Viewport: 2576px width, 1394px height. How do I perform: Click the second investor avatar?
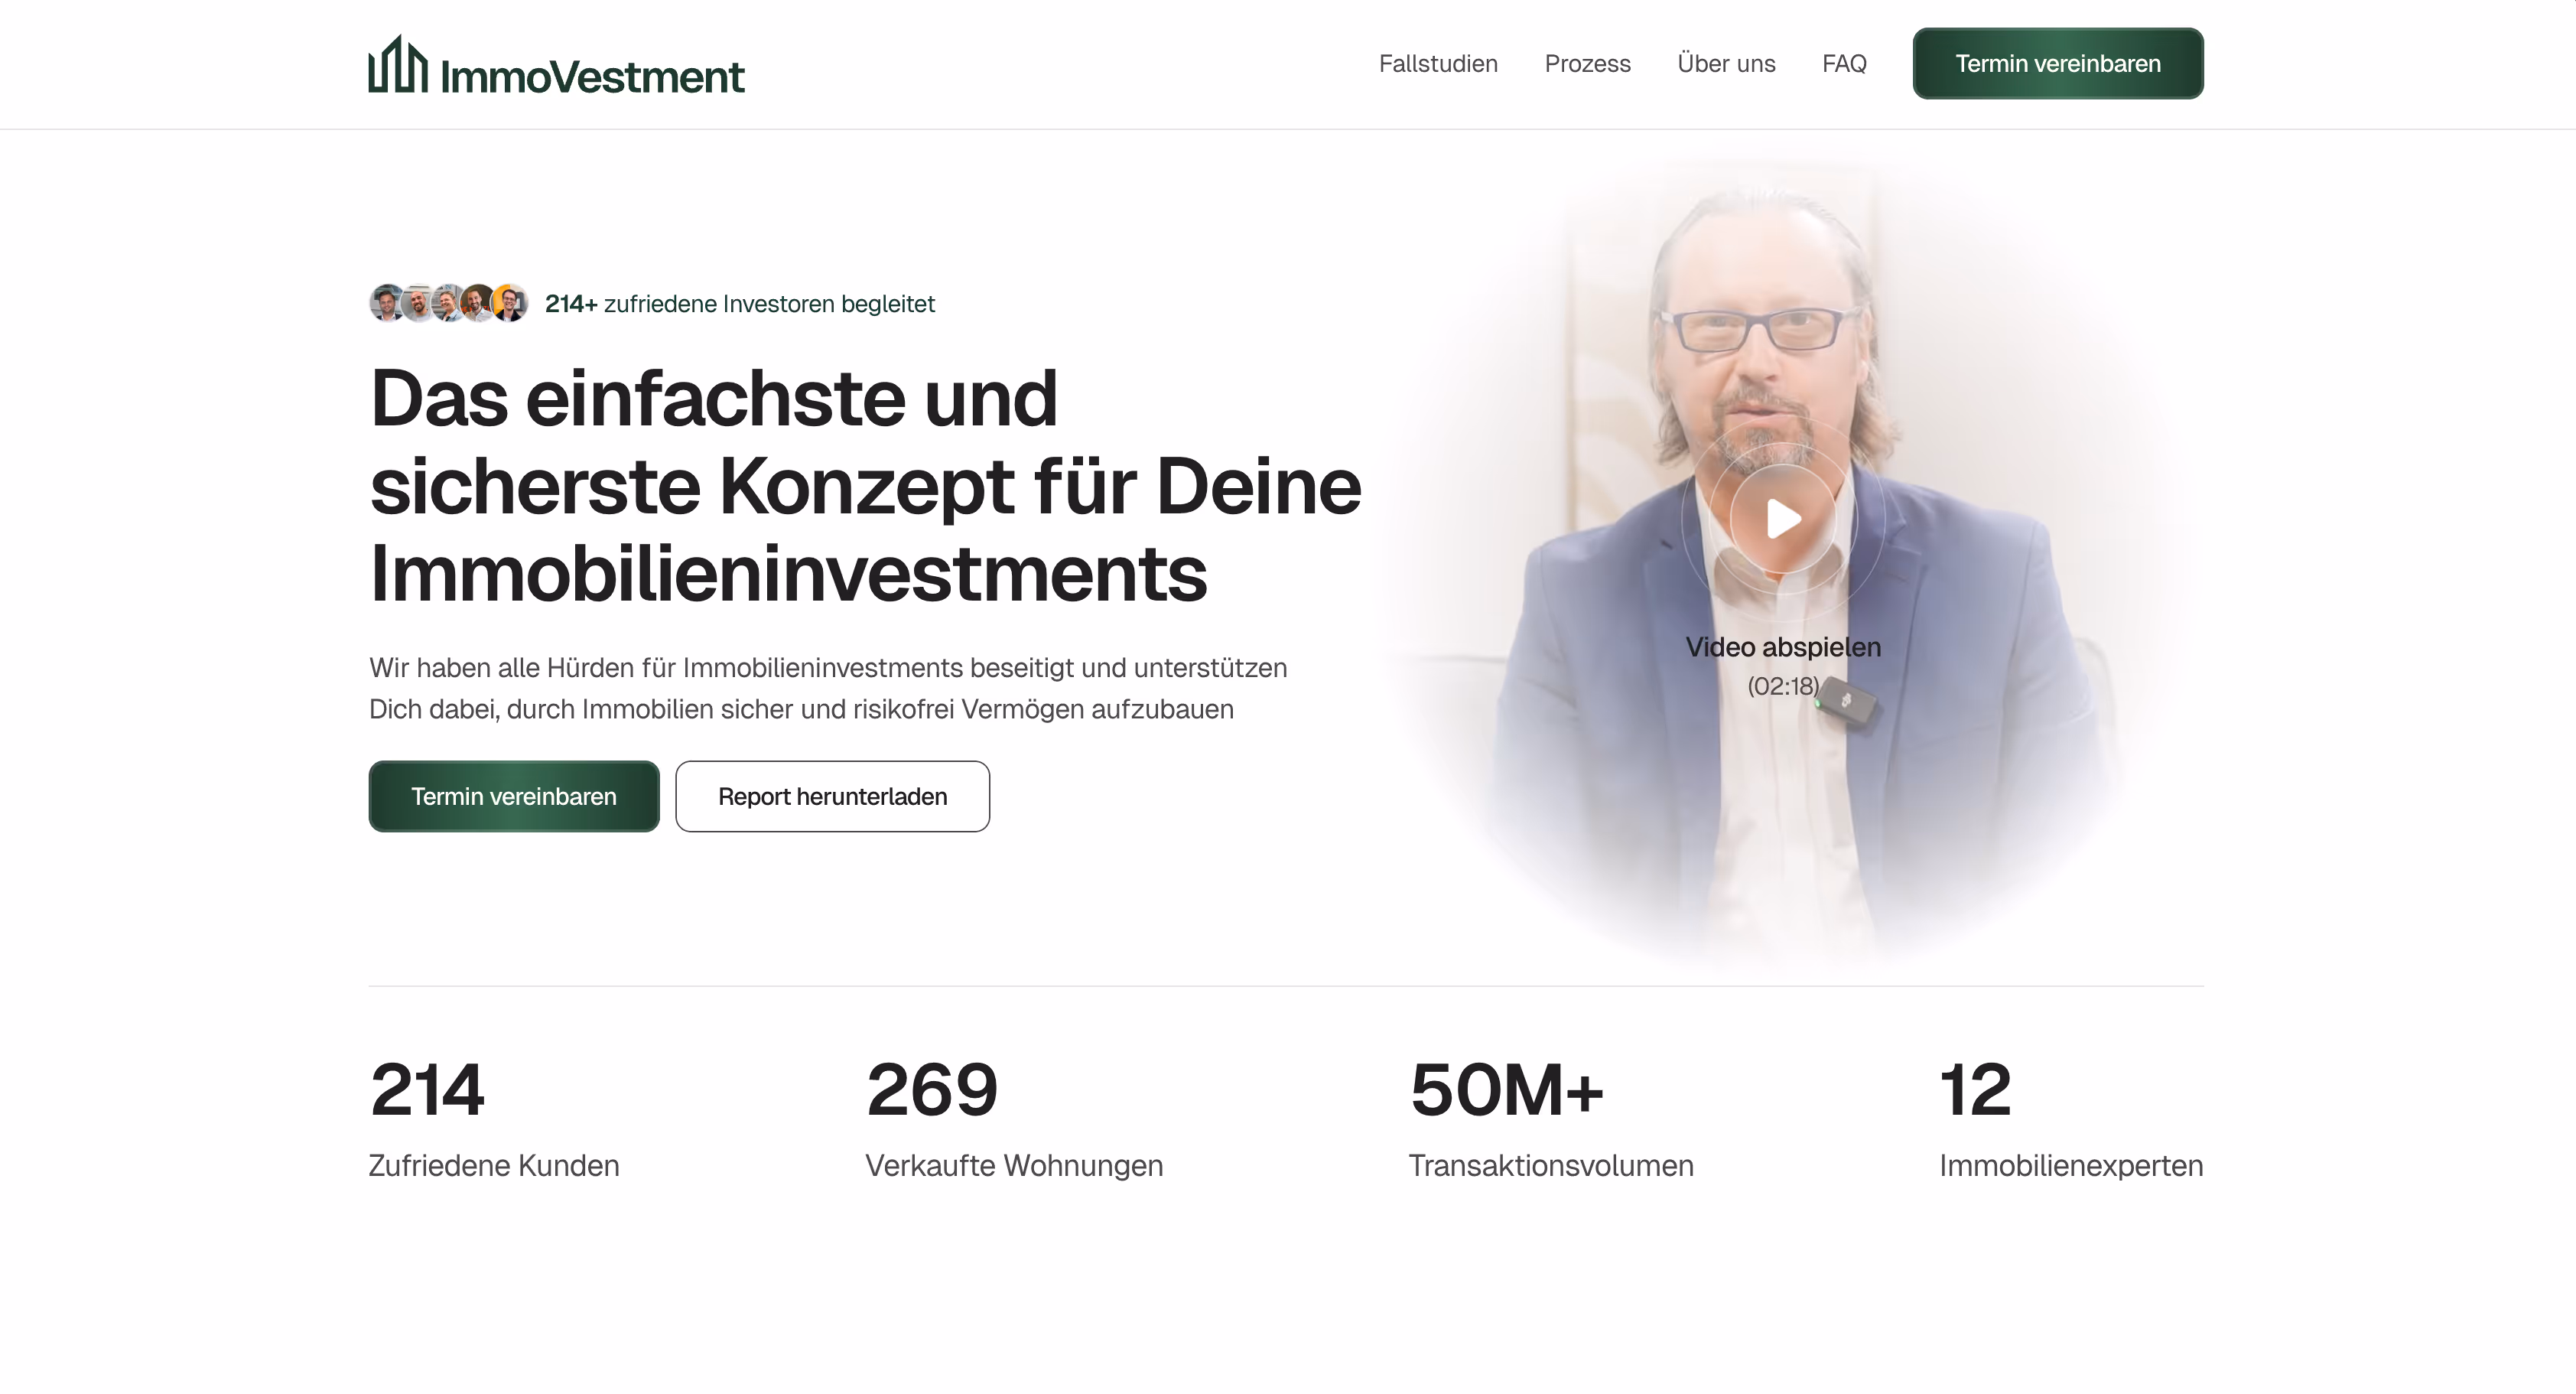pos(418,303)
